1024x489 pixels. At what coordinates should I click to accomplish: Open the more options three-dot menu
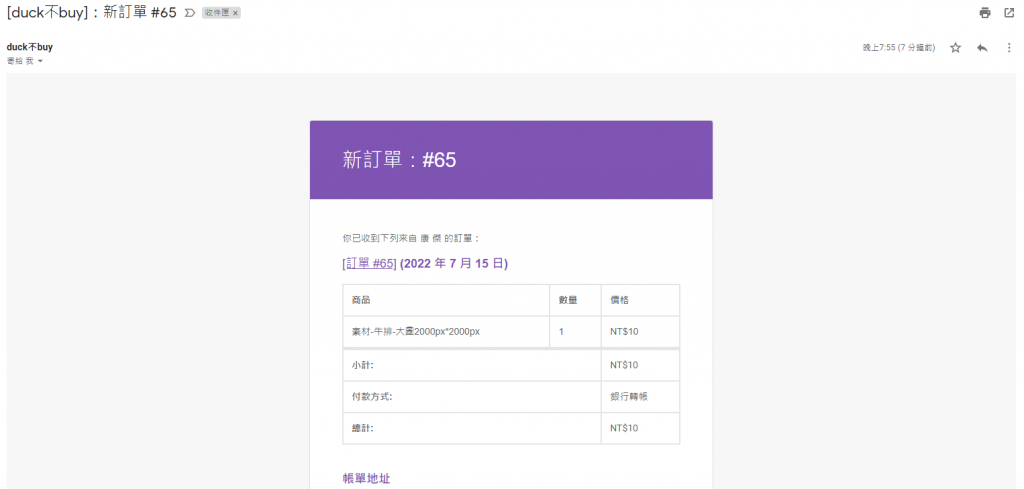[1009, 48]
